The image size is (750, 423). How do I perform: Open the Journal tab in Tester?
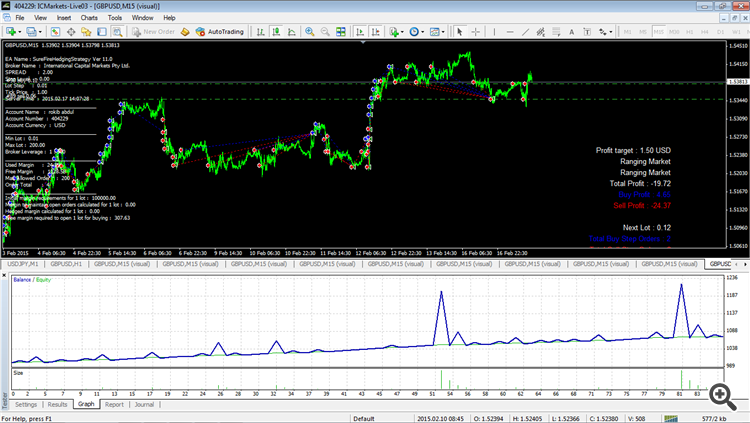tap(144, 405)
